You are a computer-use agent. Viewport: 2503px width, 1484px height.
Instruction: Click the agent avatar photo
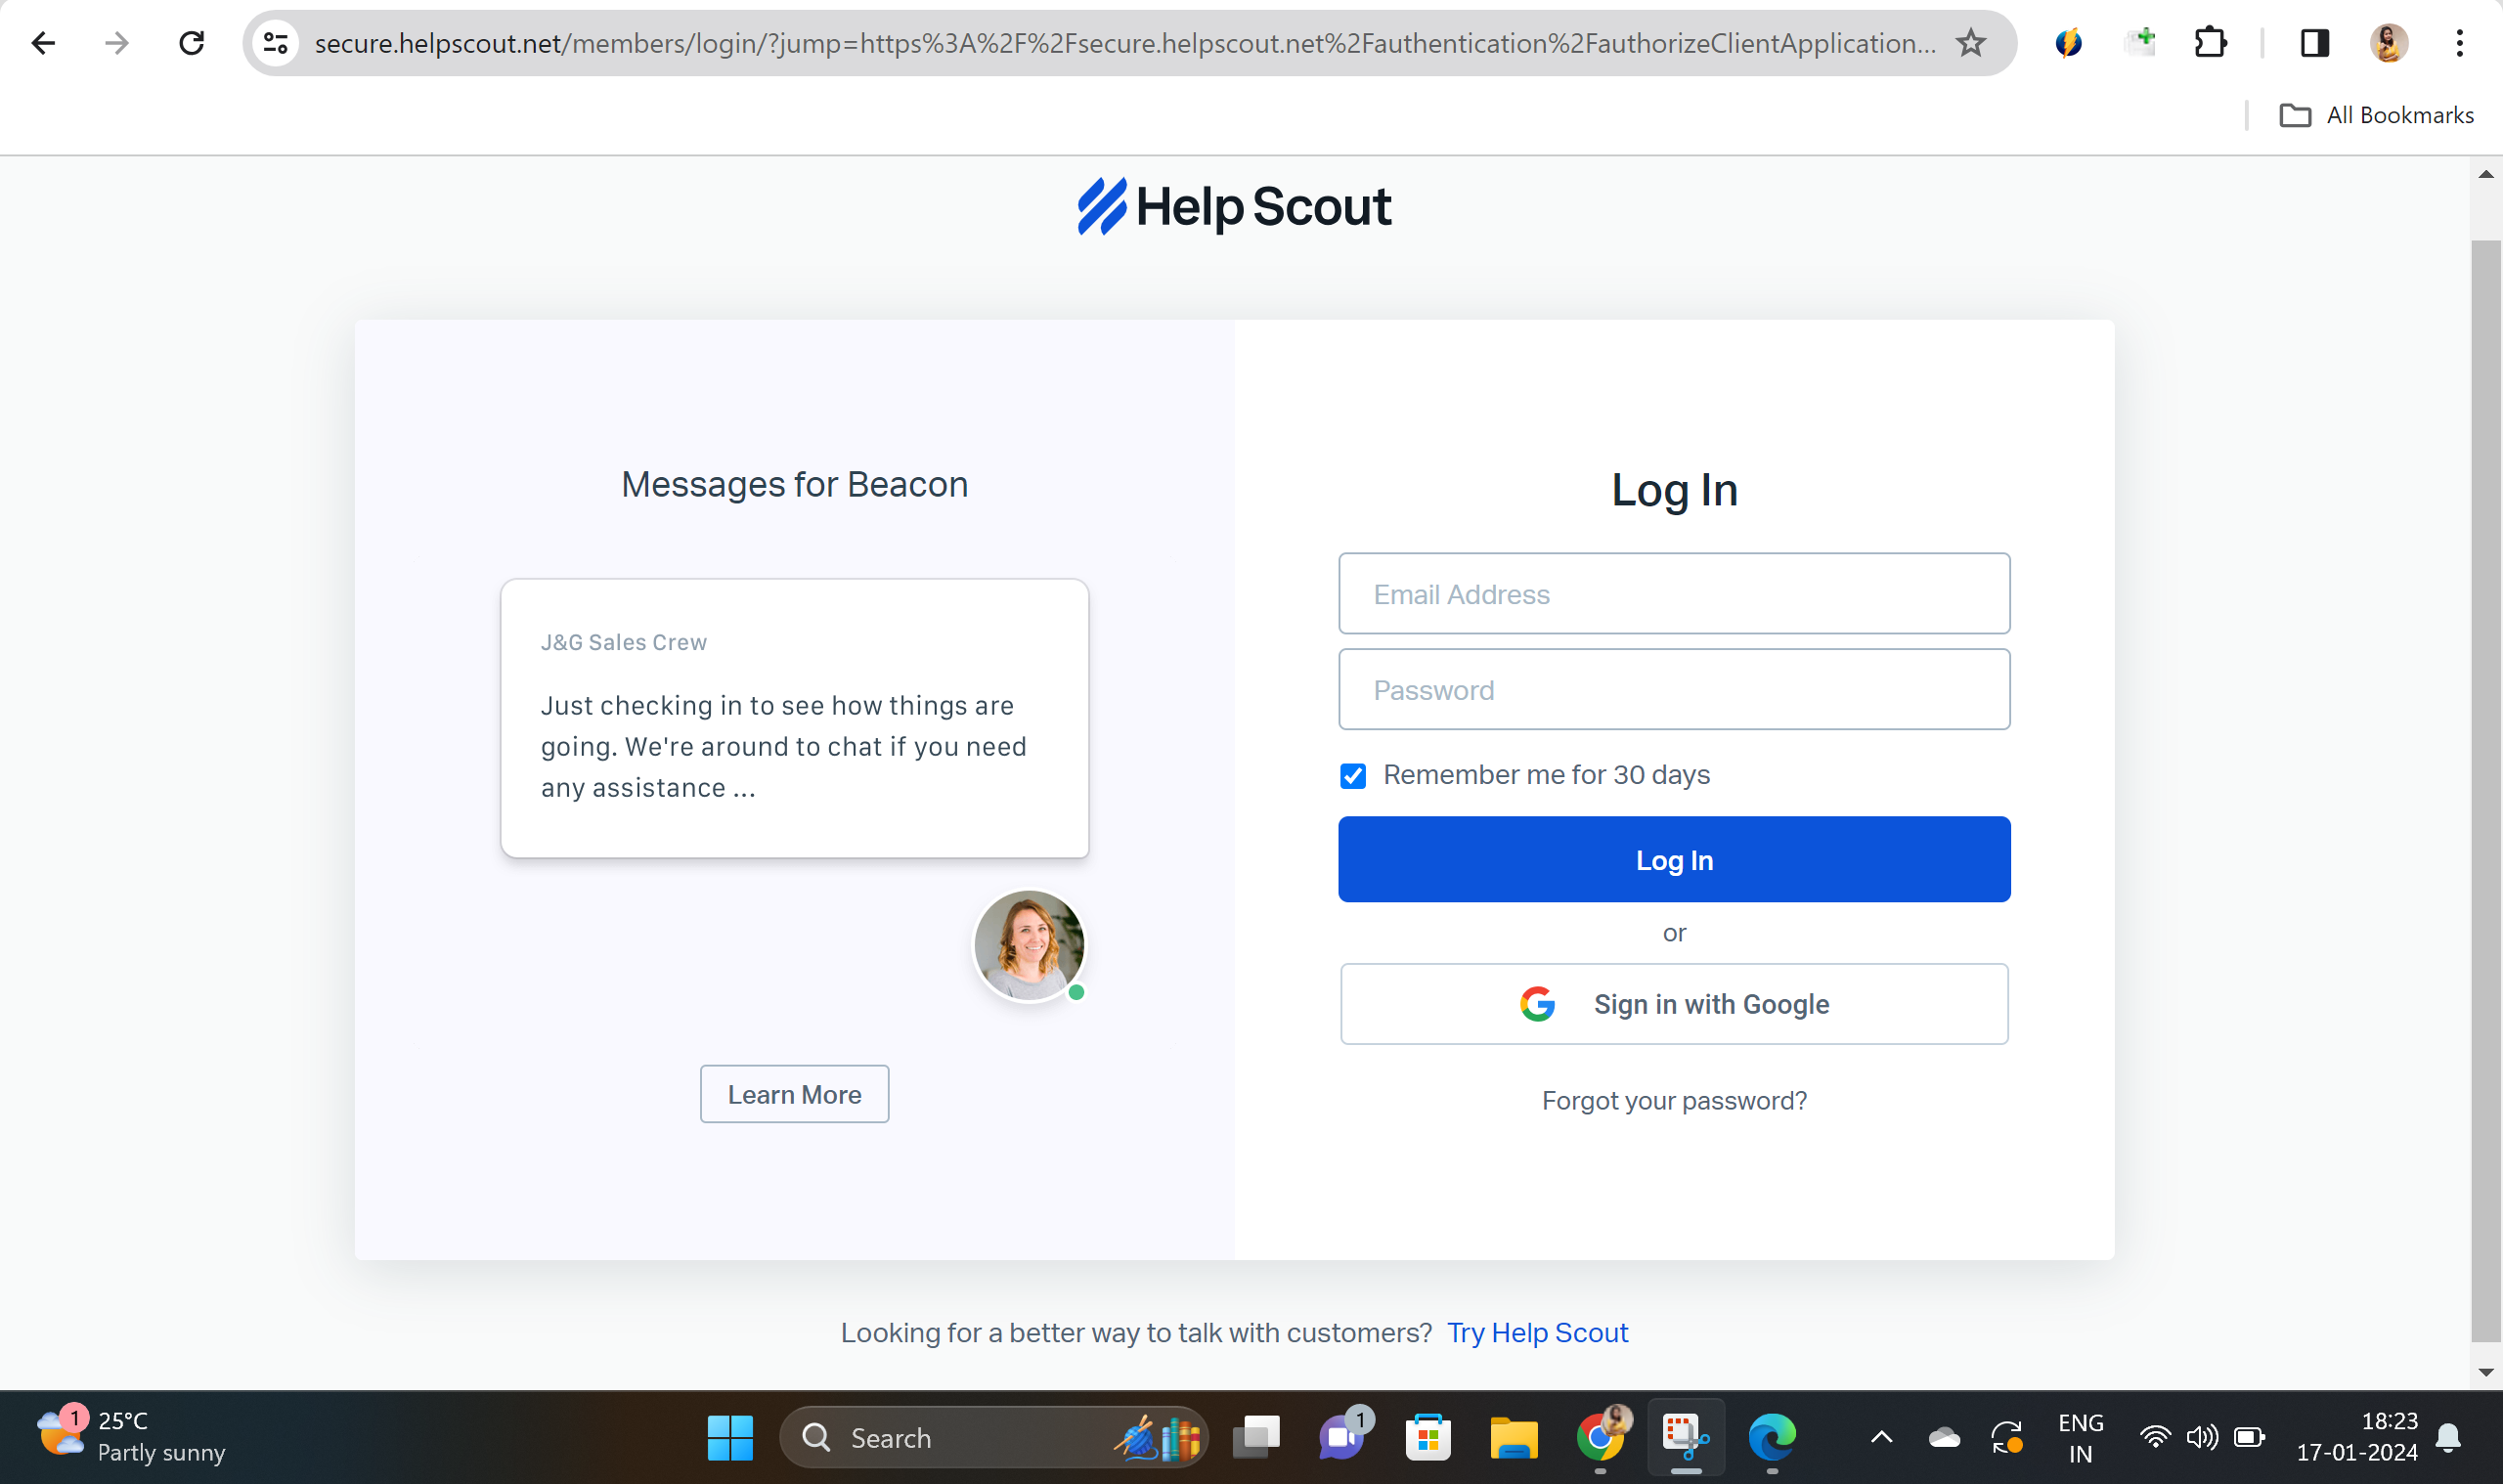[1029, 945]
